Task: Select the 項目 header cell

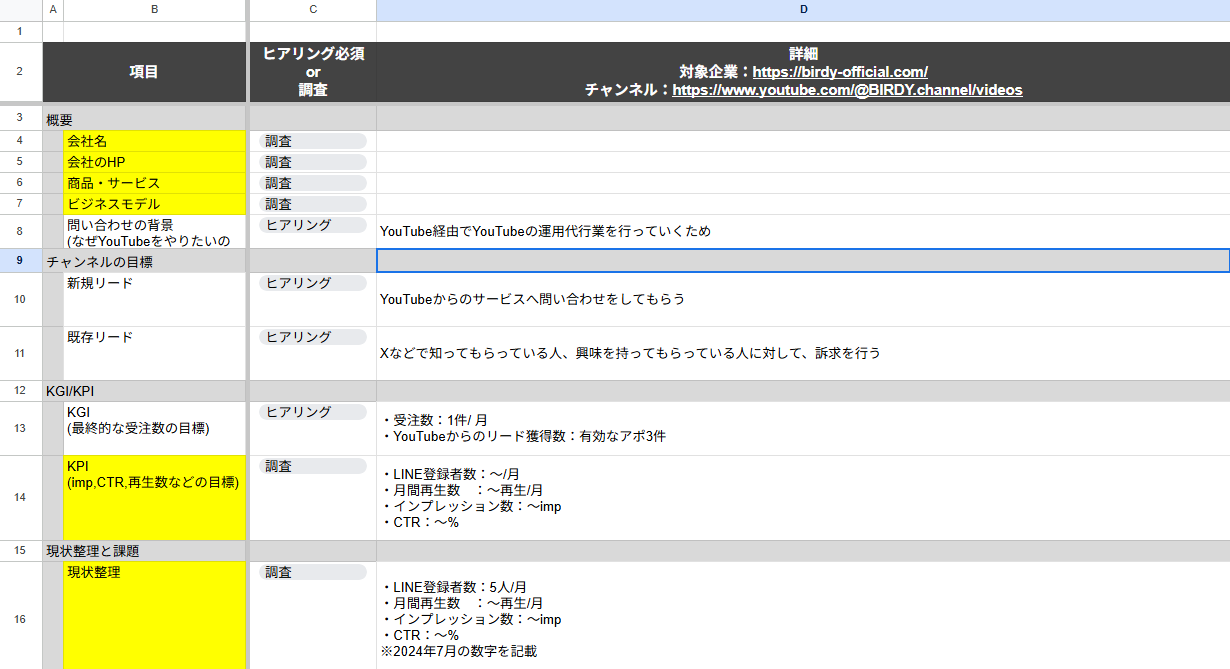Action: (144, 72)
